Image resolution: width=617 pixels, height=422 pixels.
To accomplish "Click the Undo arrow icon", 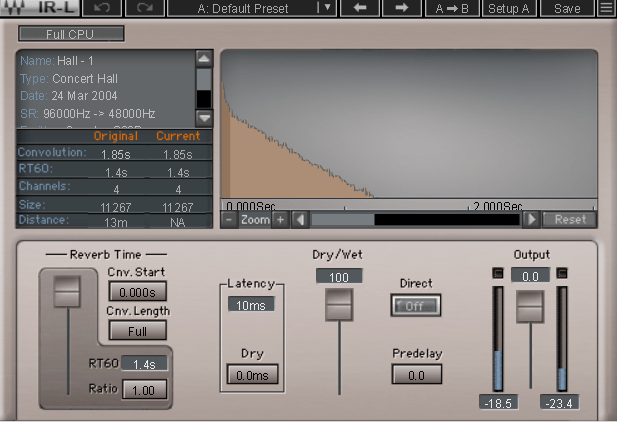I will point(102,9).
